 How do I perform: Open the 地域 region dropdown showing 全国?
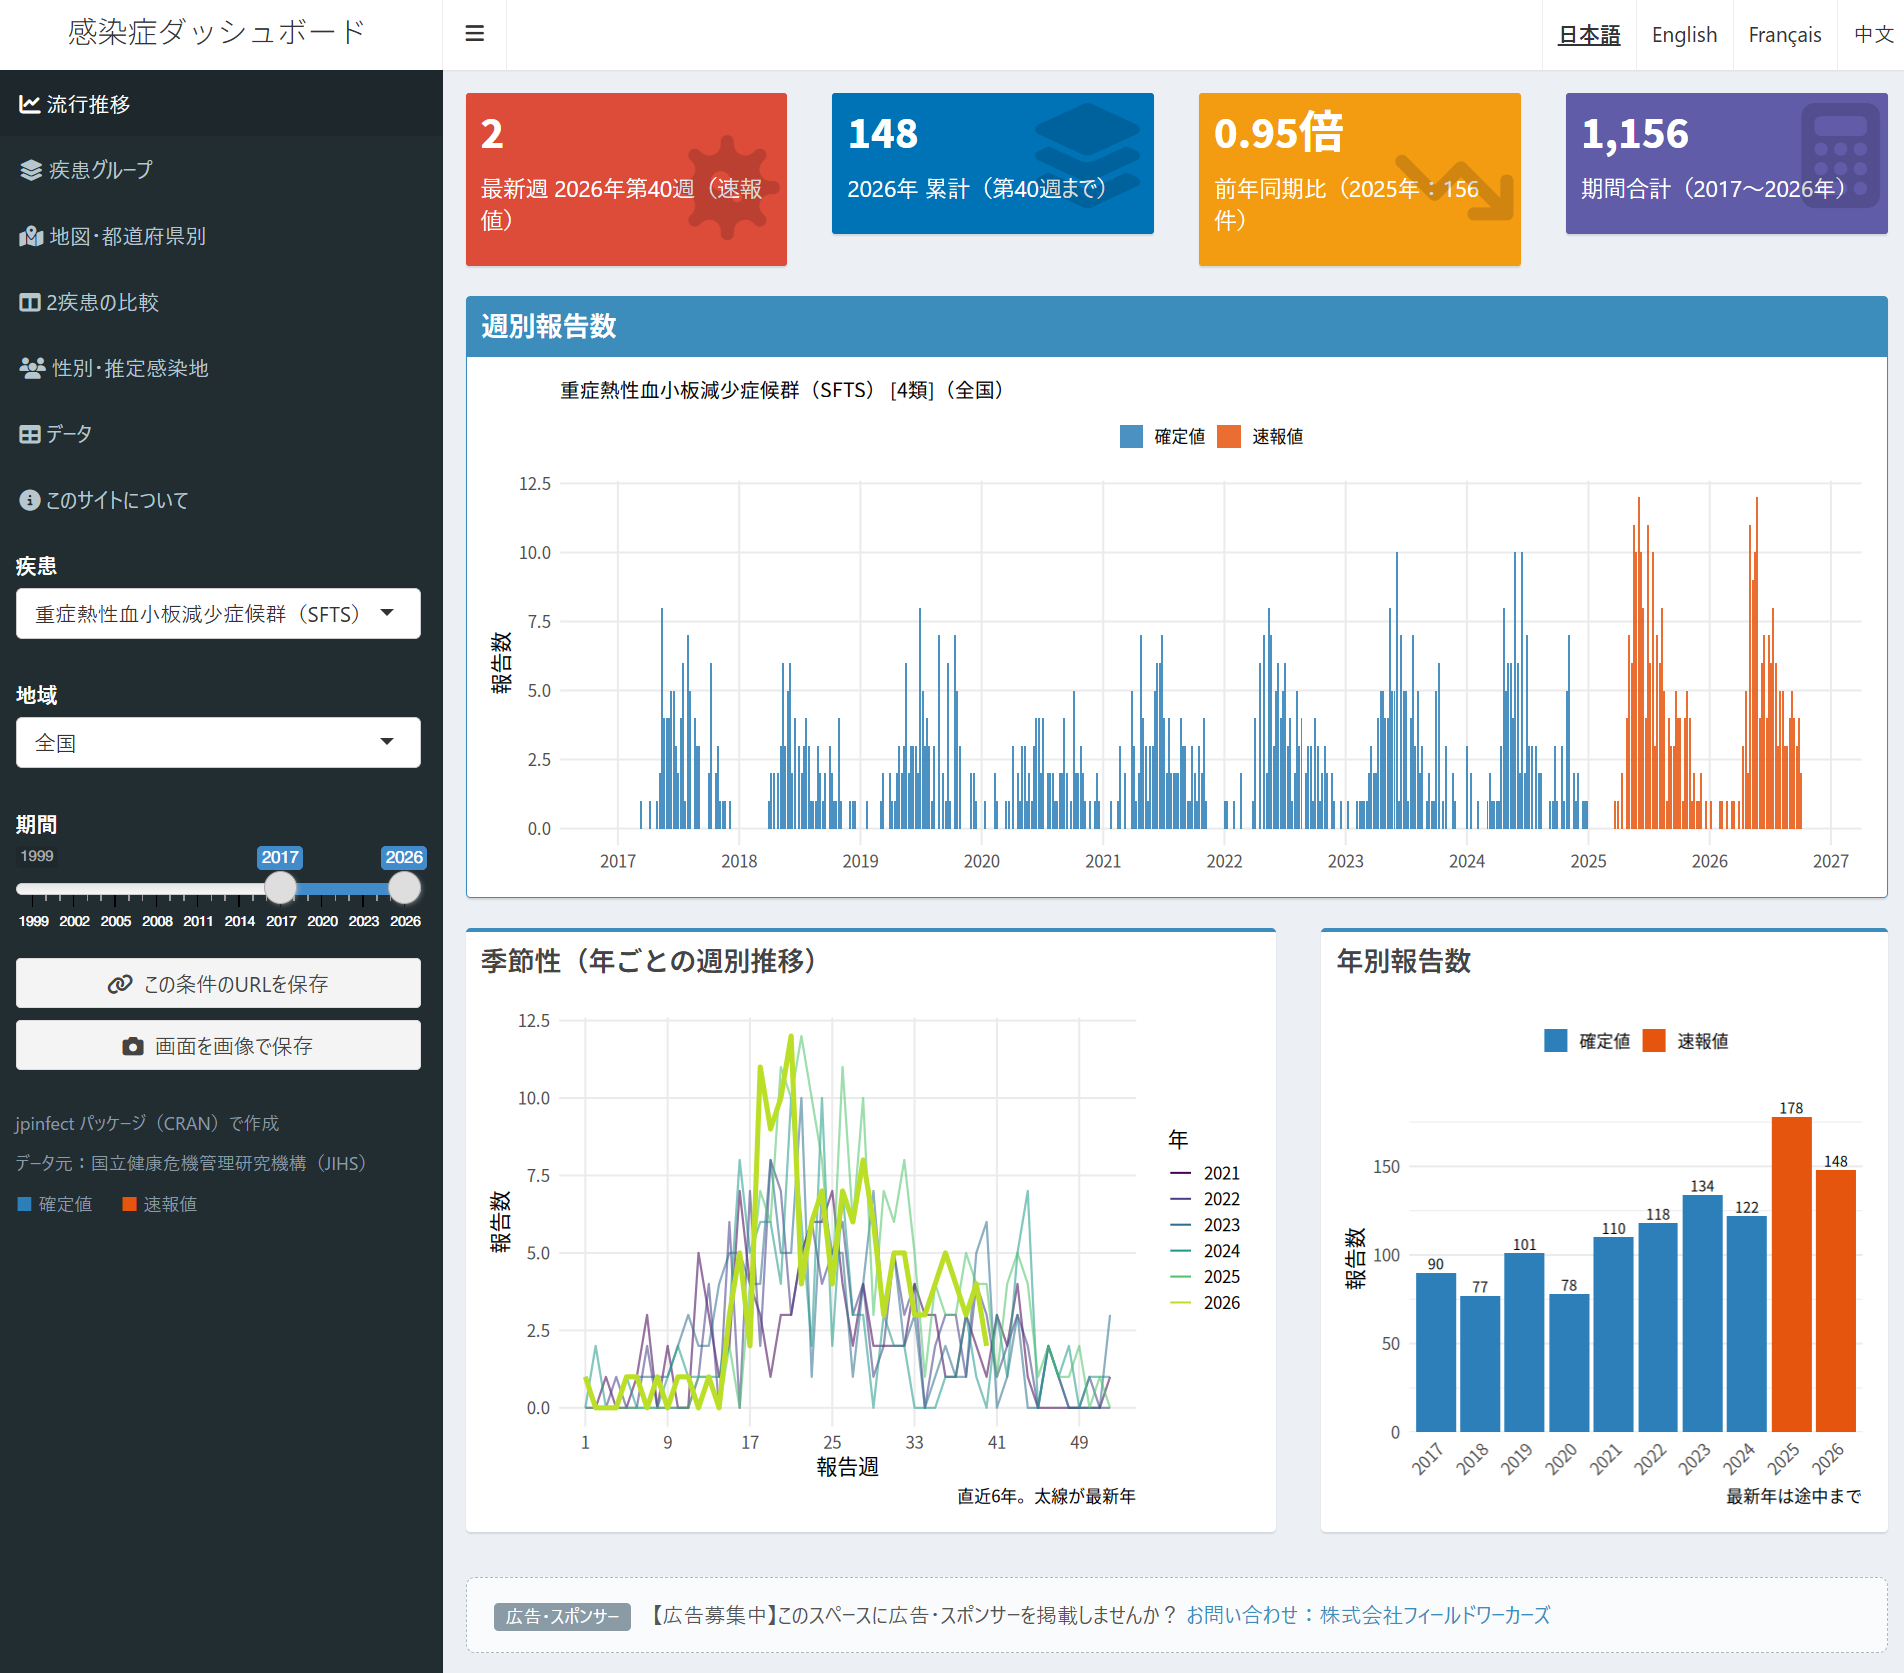(218, 743)
